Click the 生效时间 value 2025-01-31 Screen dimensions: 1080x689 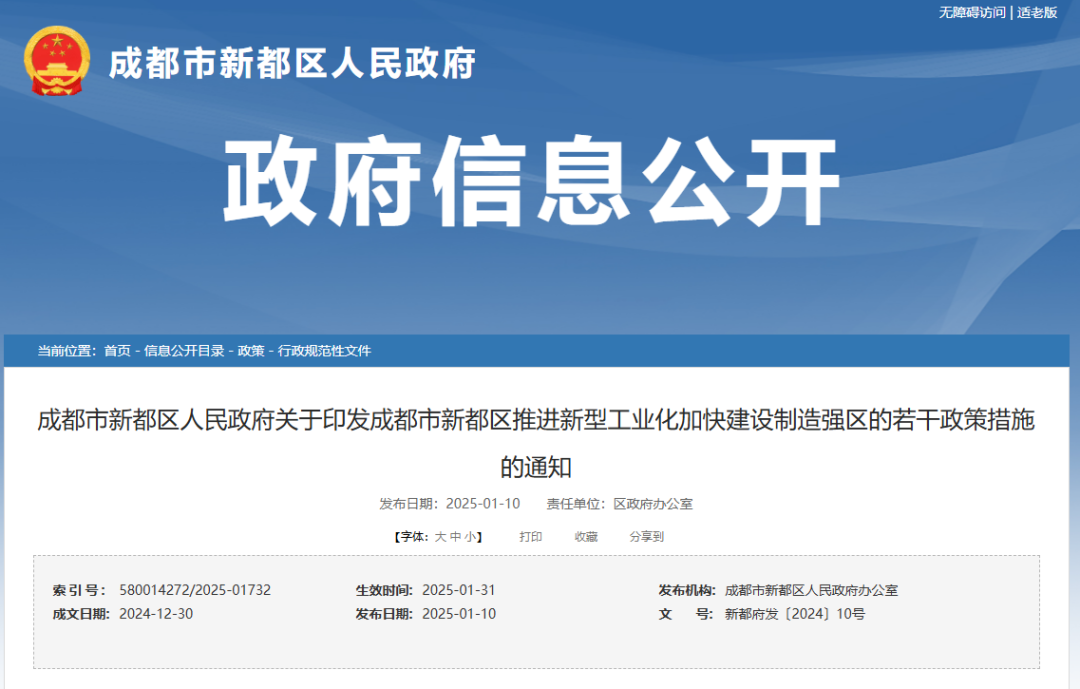(459, 590)
